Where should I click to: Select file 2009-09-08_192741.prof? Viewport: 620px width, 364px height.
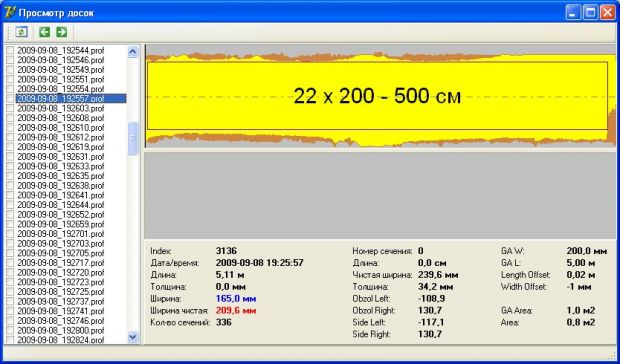click(x=61, y=311)
